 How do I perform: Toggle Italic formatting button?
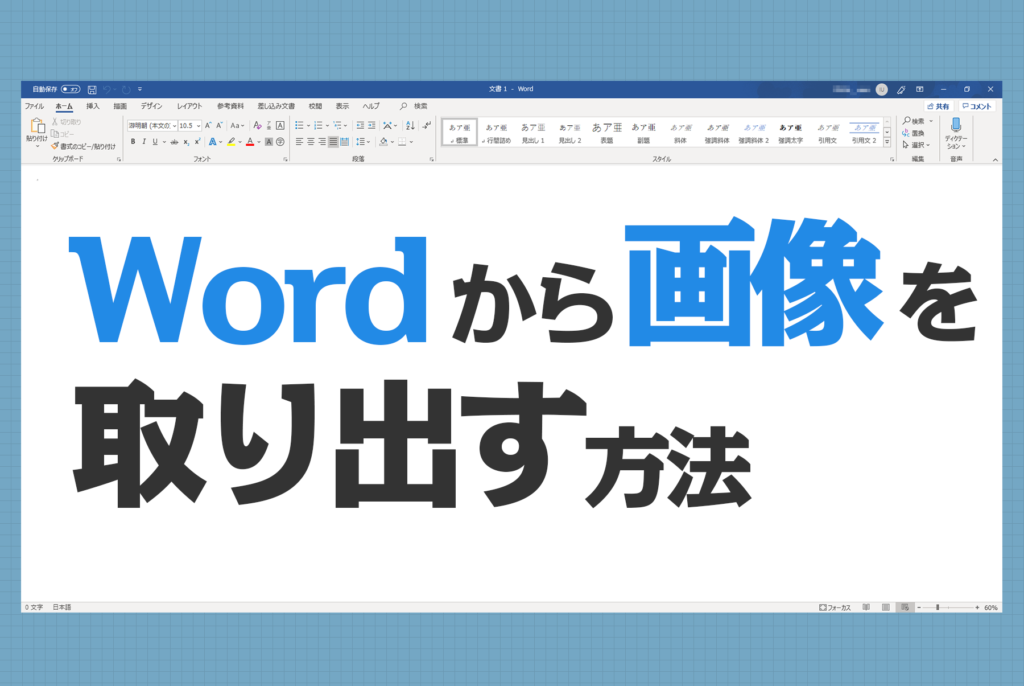144,142
